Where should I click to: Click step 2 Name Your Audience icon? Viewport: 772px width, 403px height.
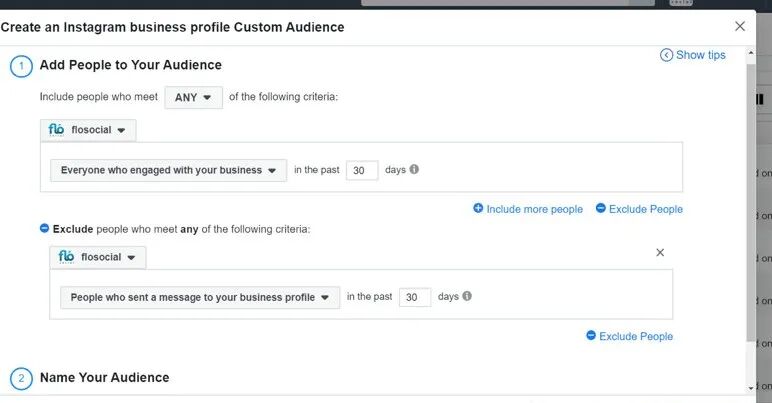pos(21,378)
